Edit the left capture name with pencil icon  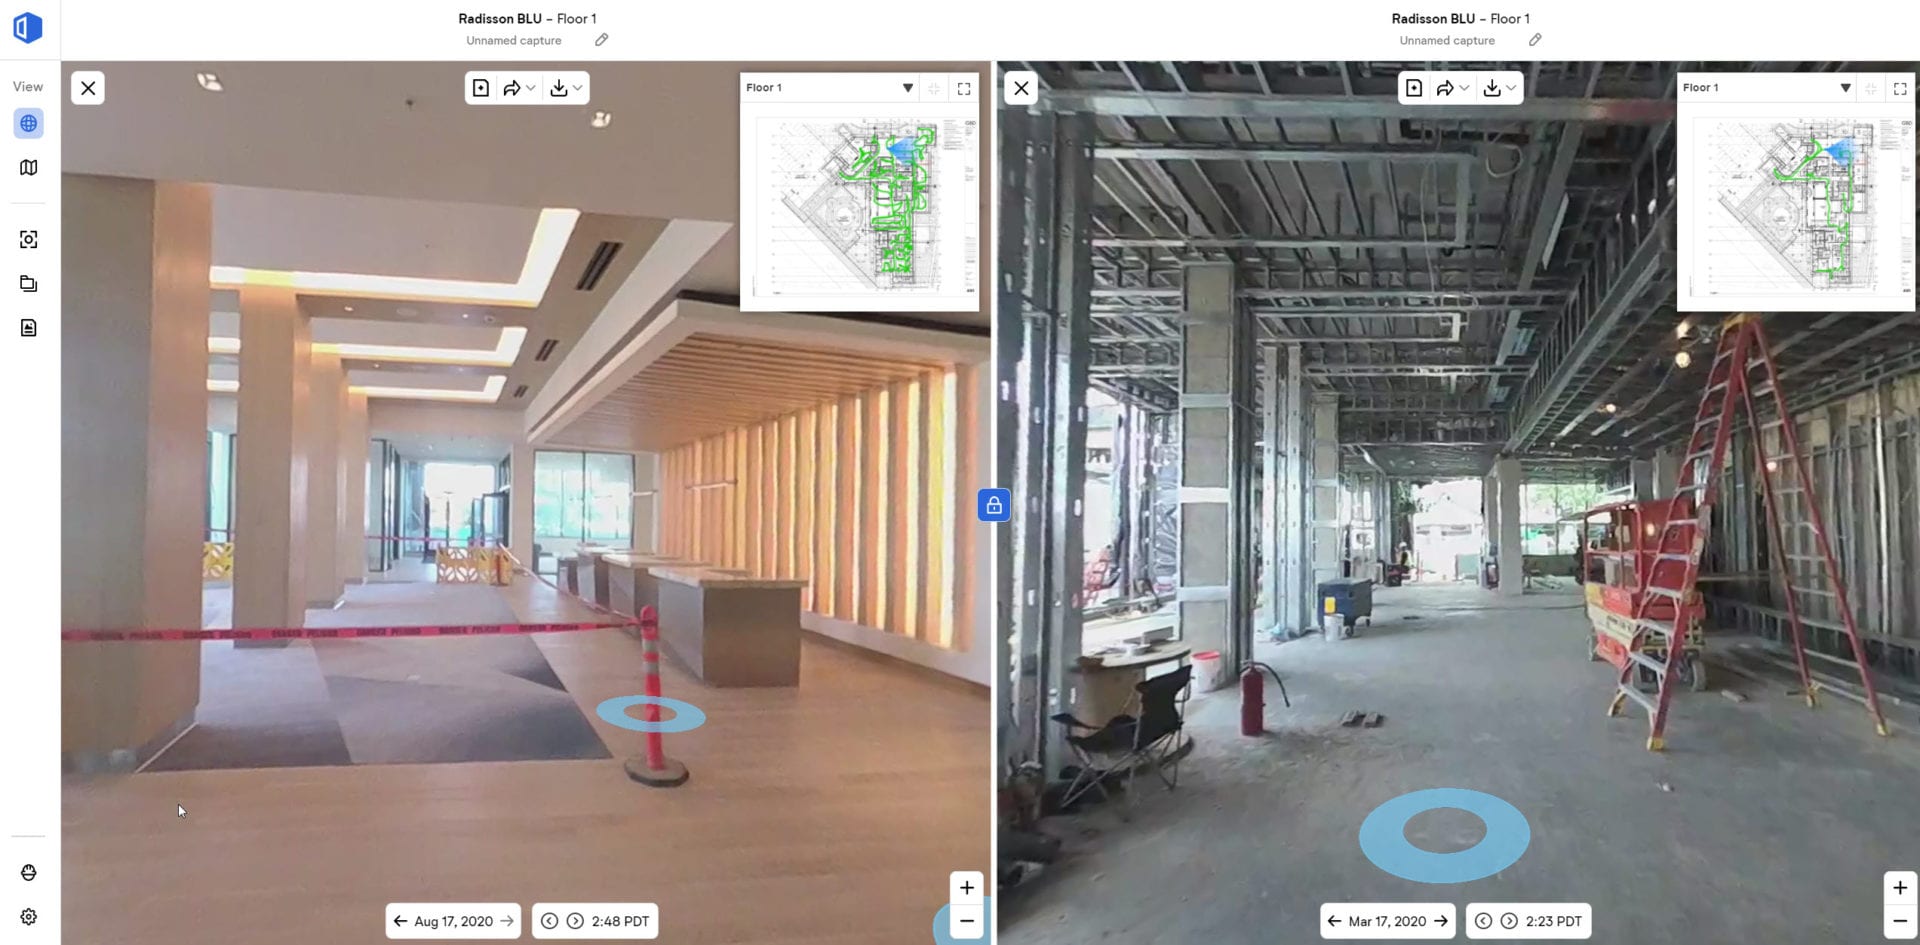click(601, 40)
